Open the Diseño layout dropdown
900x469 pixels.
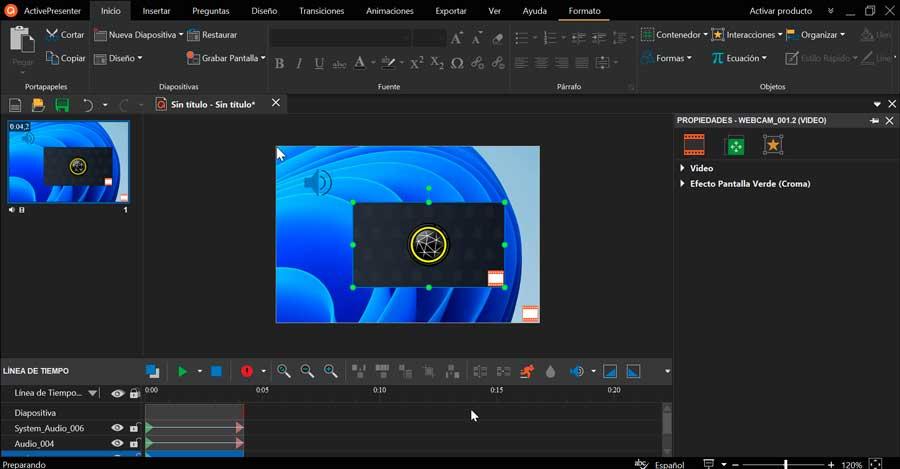tap(118, 58)
